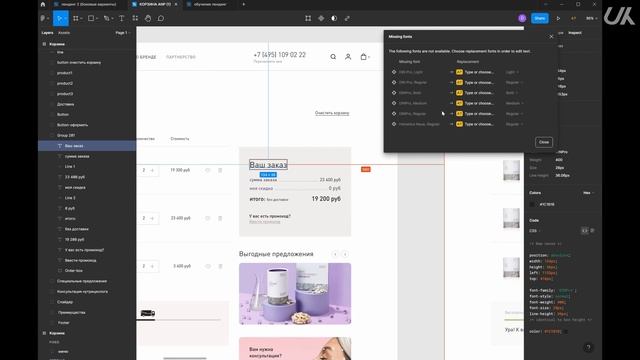The height and width of the screenshot is (360, 640).
Task: Add a new tab with plus button
Action: point(244,4)
